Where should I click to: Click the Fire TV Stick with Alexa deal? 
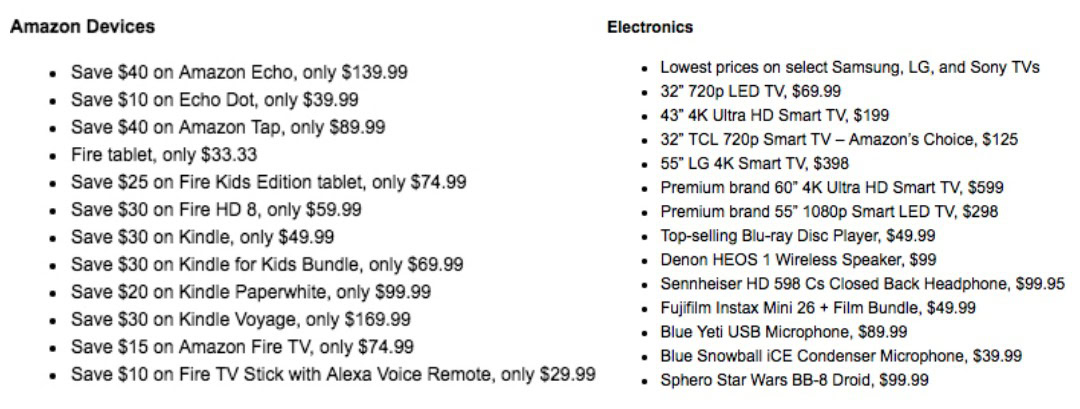tap(333, 374)
